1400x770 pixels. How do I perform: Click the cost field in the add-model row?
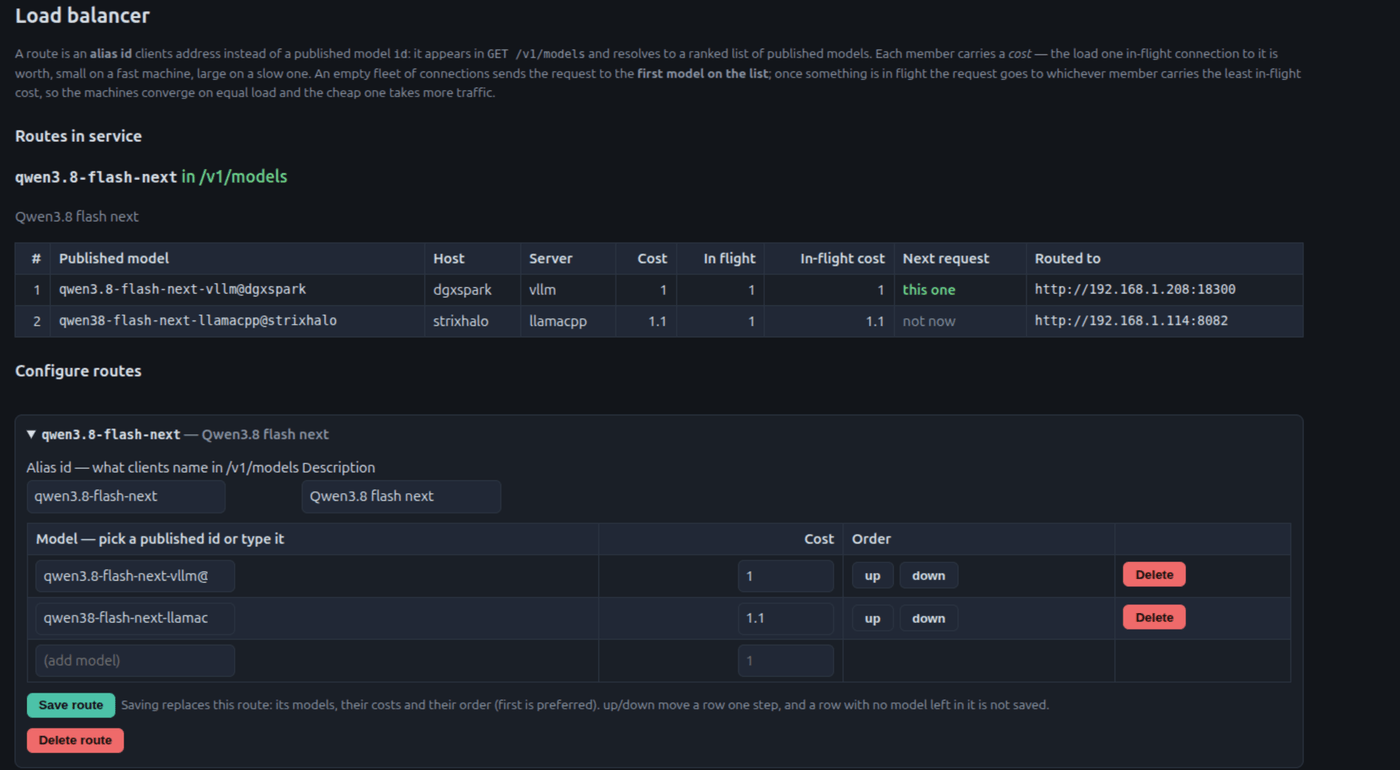point(786,661)
